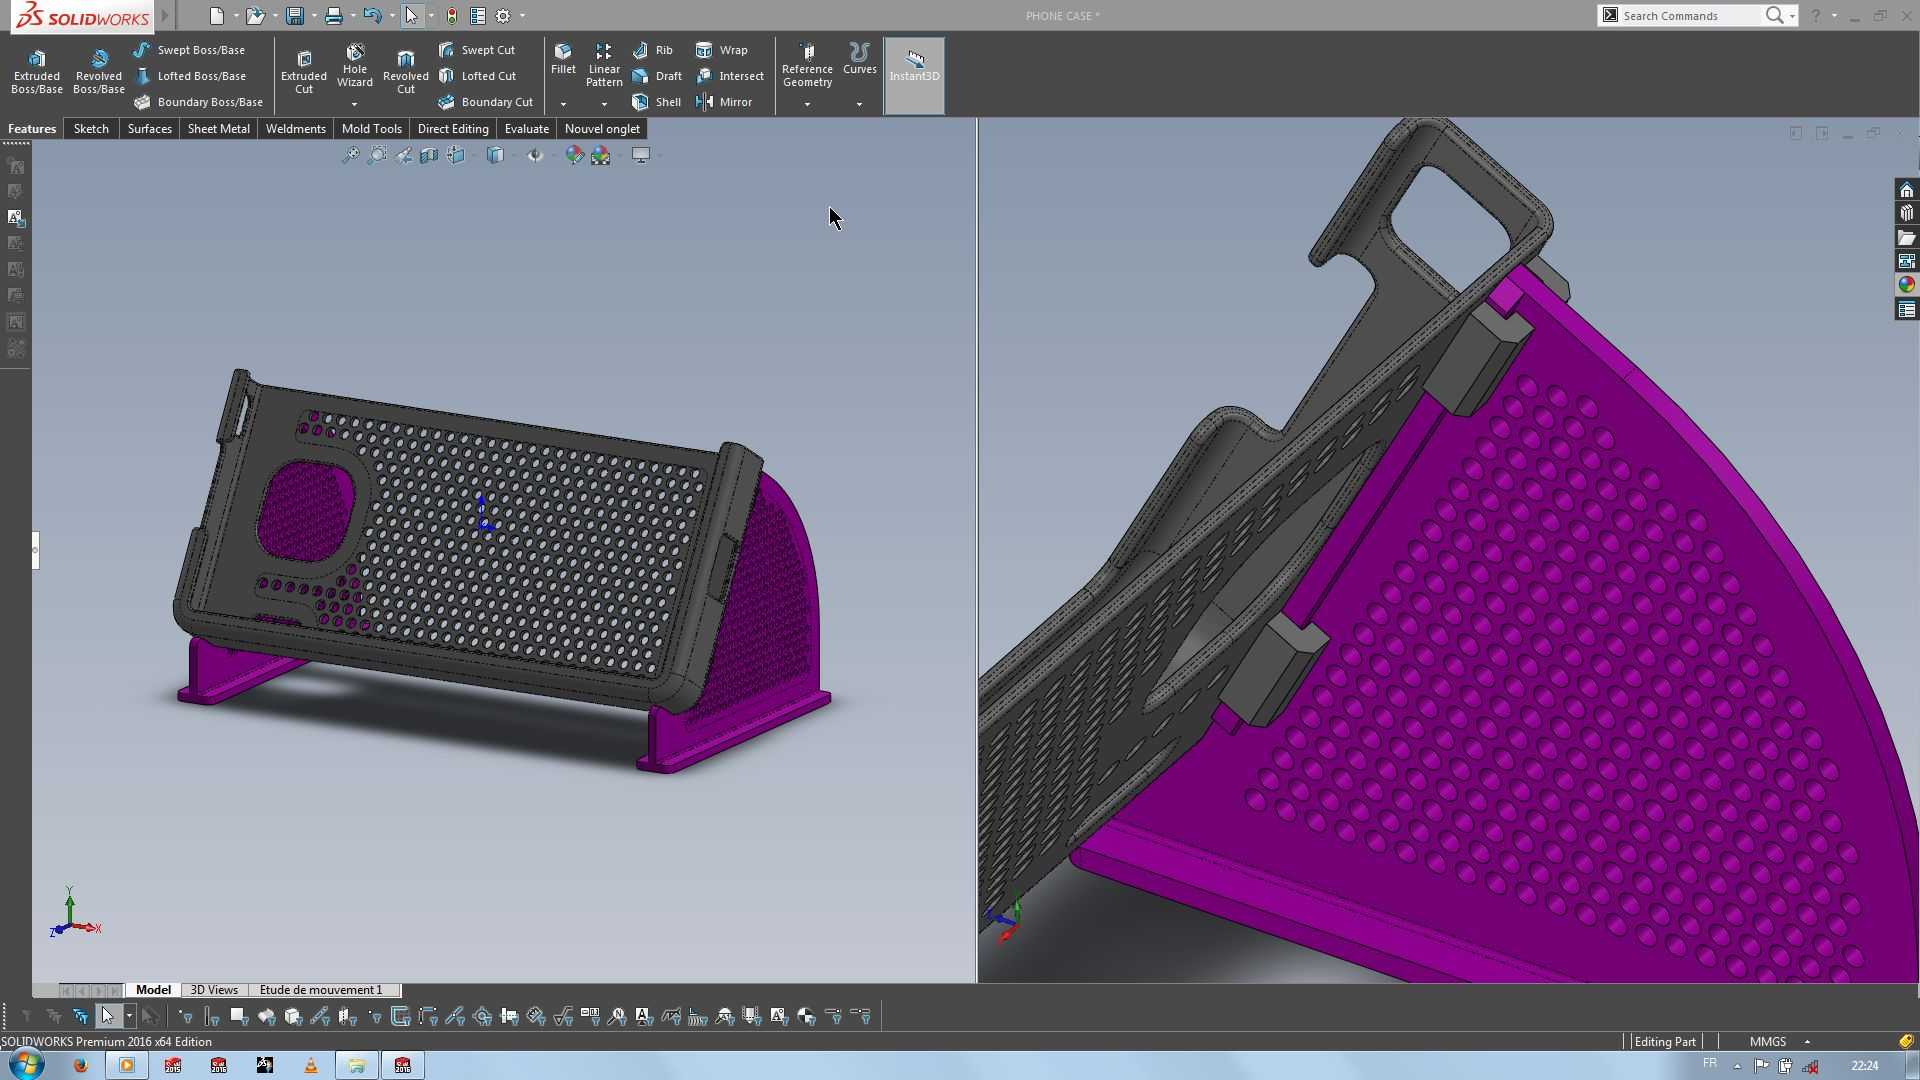Image resolution: width=1920 pixels, height=1080 pixels.
Task: Open the Options gear icon
Action: click(503, 16)
